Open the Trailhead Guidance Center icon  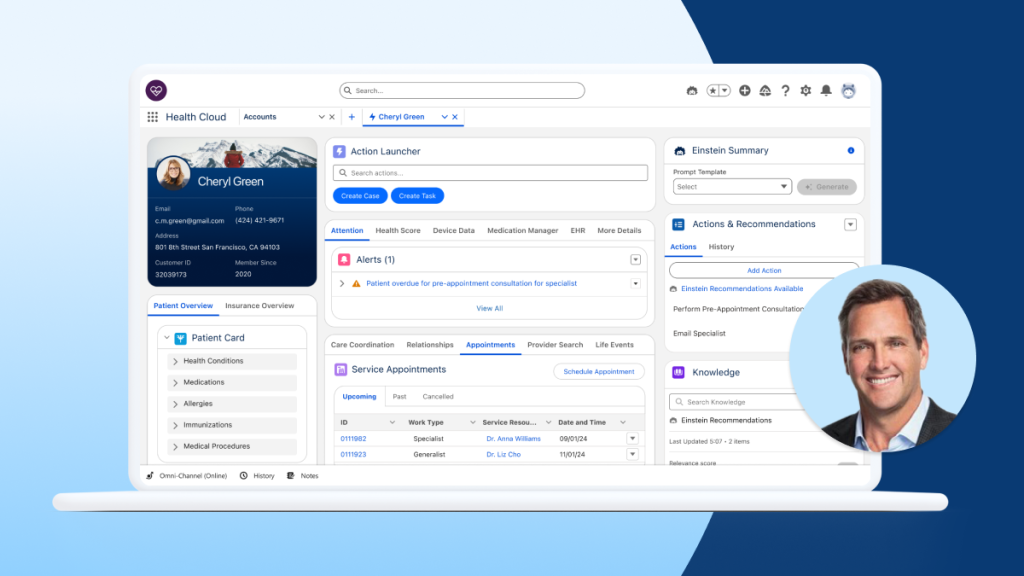(x=765, y=90)
